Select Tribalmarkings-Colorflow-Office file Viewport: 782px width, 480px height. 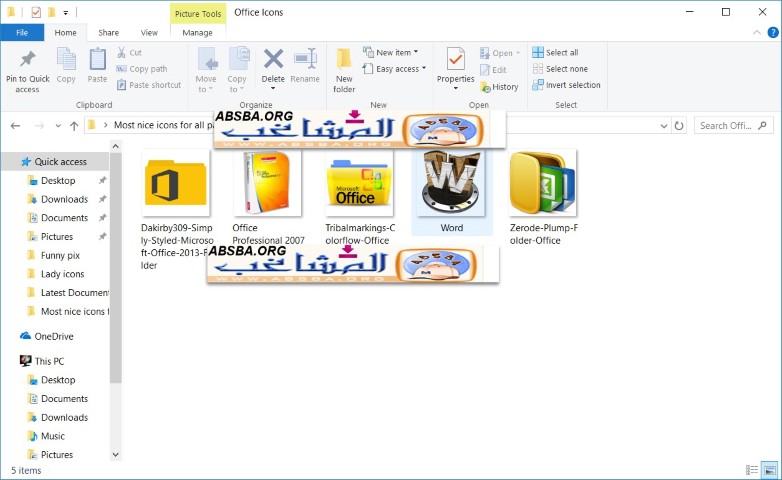360,197
